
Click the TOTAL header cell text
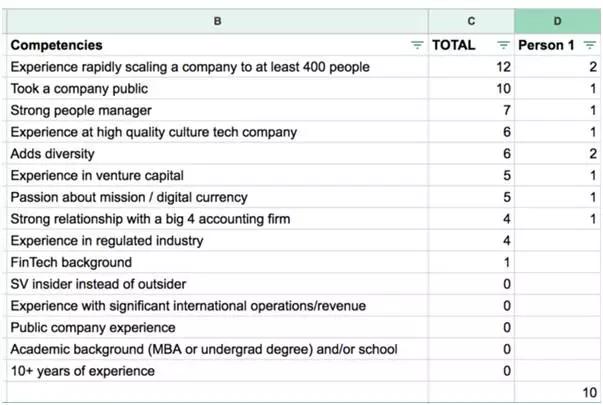(x=454, y=45)
